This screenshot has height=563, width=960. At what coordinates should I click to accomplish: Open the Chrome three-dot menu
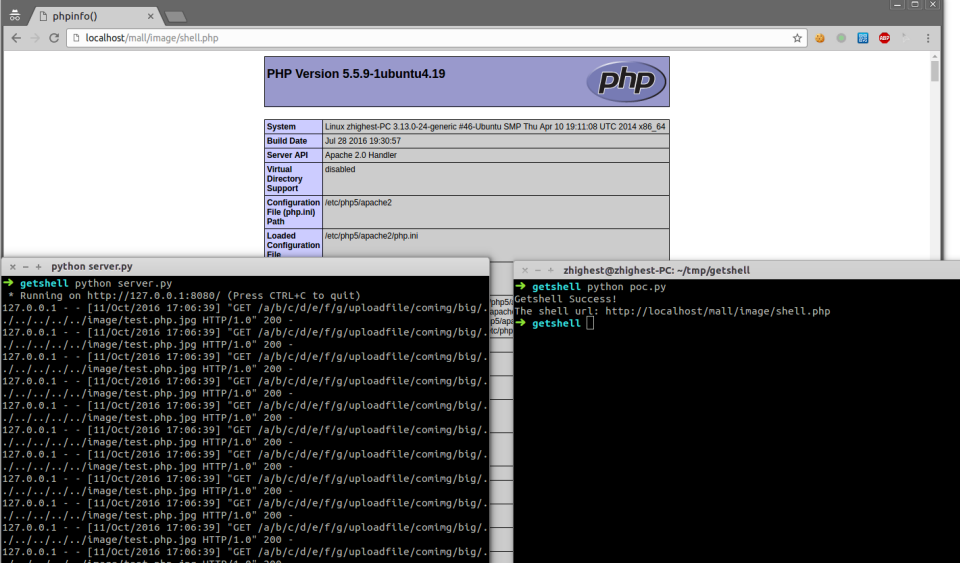coord(927,38)
